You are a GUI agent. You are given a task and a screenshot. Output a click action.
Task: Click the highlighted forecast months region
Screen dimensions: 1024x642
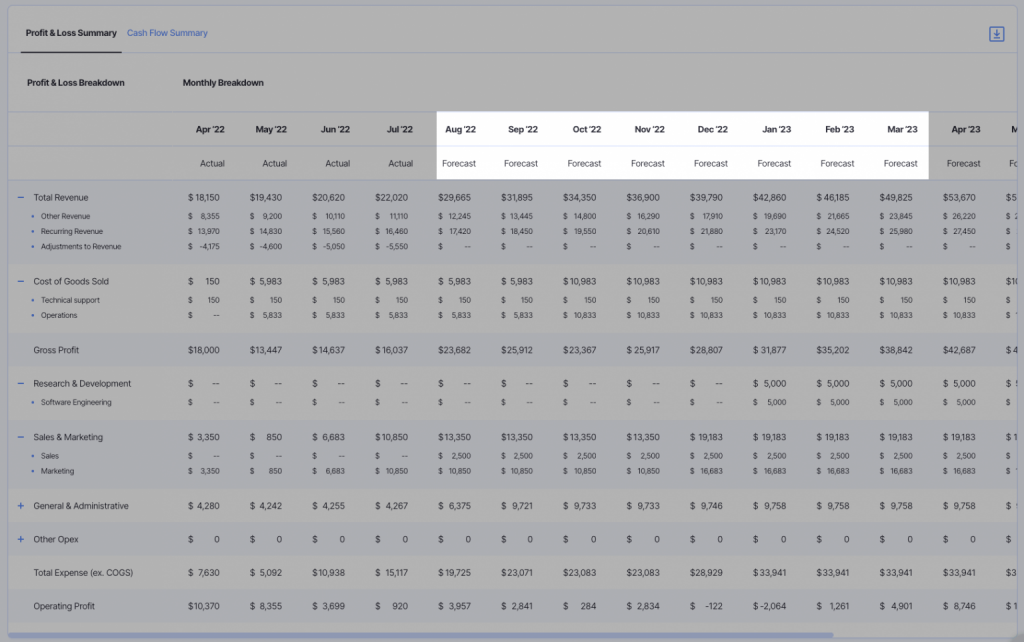pyautogui.click(x=680, y=145)
